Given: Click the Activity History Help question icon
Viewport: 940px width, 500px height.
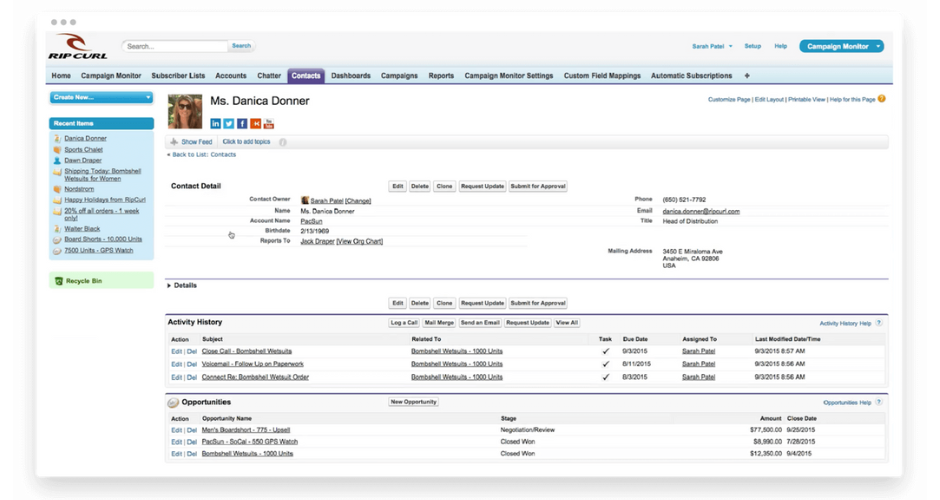Looking at the screenshot, I should click(x=878, y=323).
